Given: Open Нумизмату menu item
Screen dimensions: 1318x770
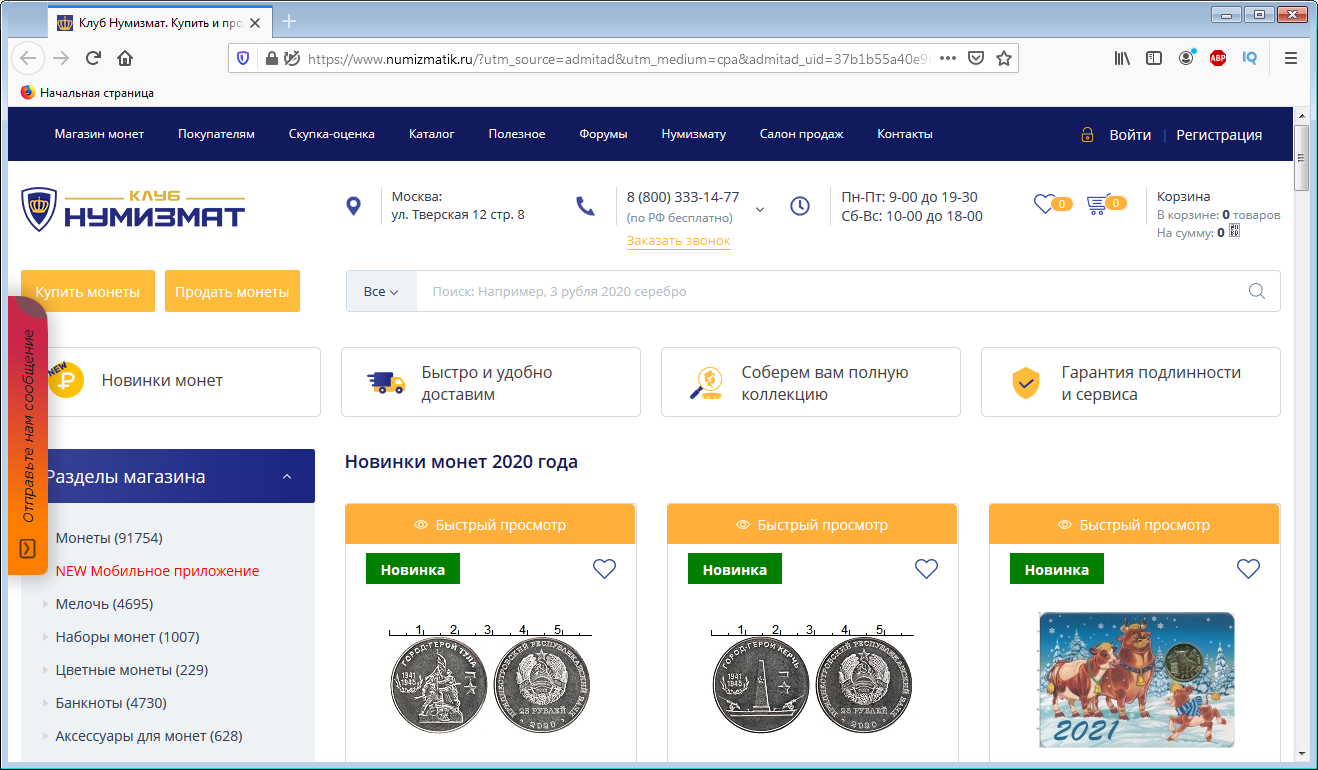Looking at the screenshot, I should pos(694,134).
